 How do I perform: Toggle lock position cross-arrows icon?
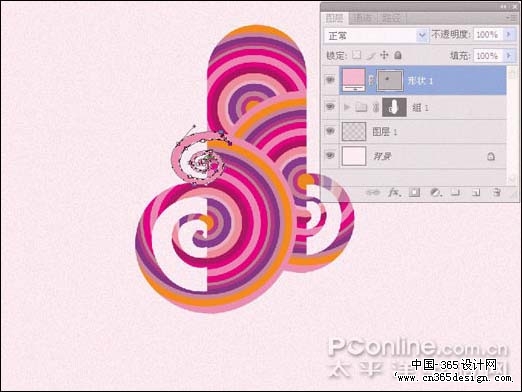[x=384, y=55]
